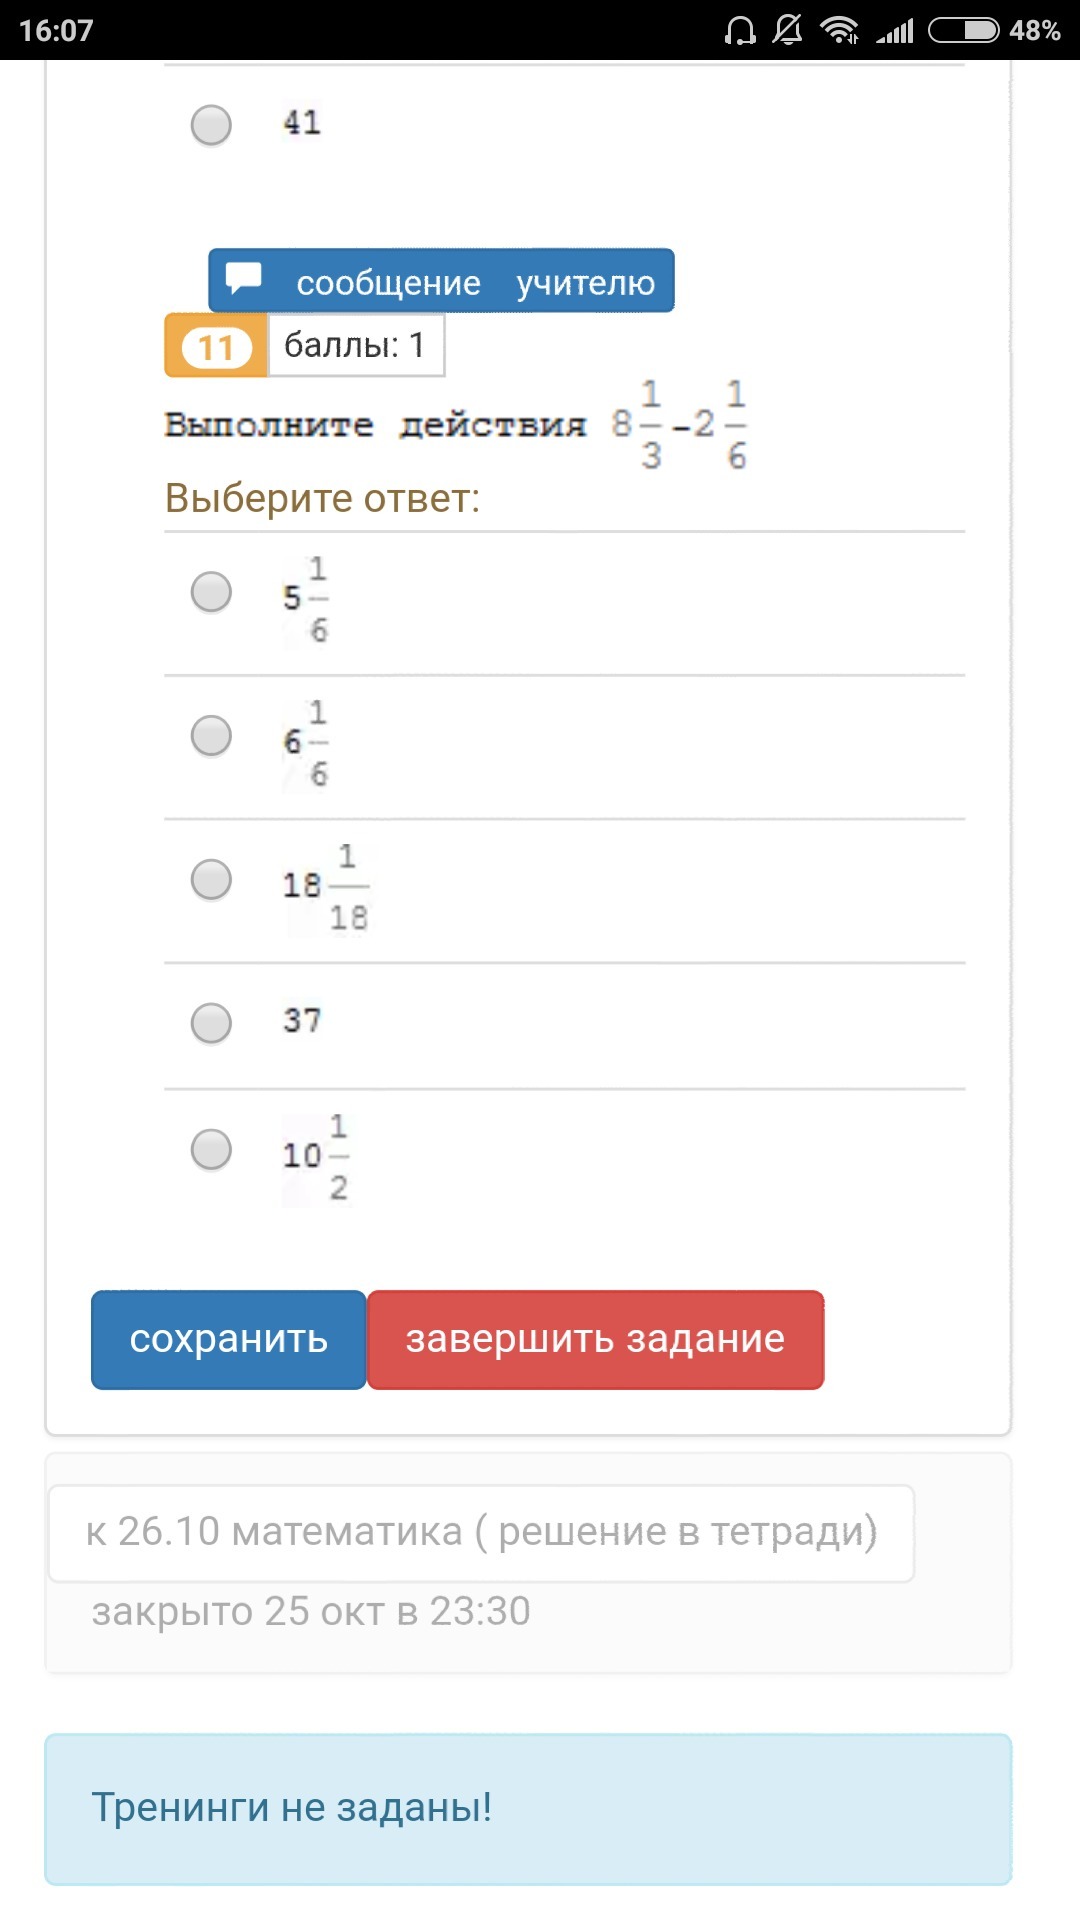Tap the Wi-Fi signal icon
1080x1920 pixels.
tap(839, 31)
